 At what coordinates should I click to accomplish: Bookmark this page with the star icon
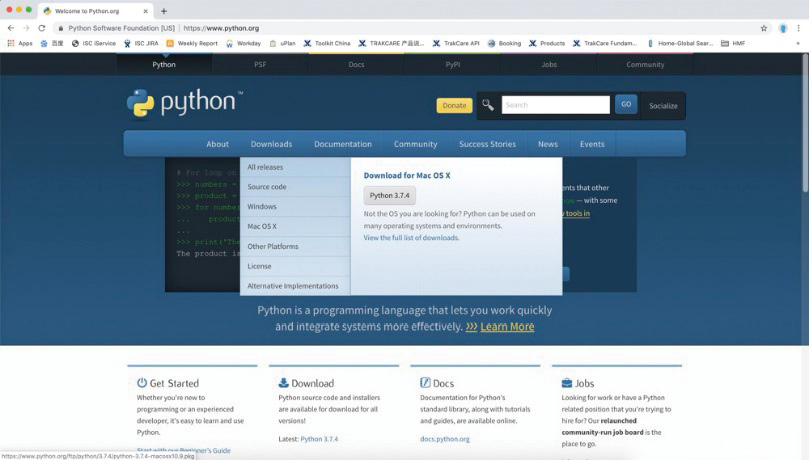pyautogui.click(x=764, y=28)
